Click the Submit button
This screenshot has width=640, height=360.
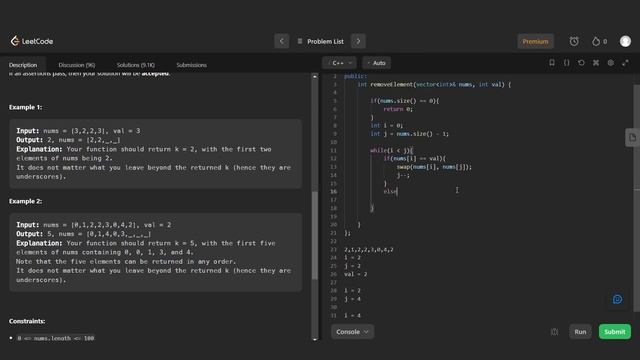click(615, 332)
